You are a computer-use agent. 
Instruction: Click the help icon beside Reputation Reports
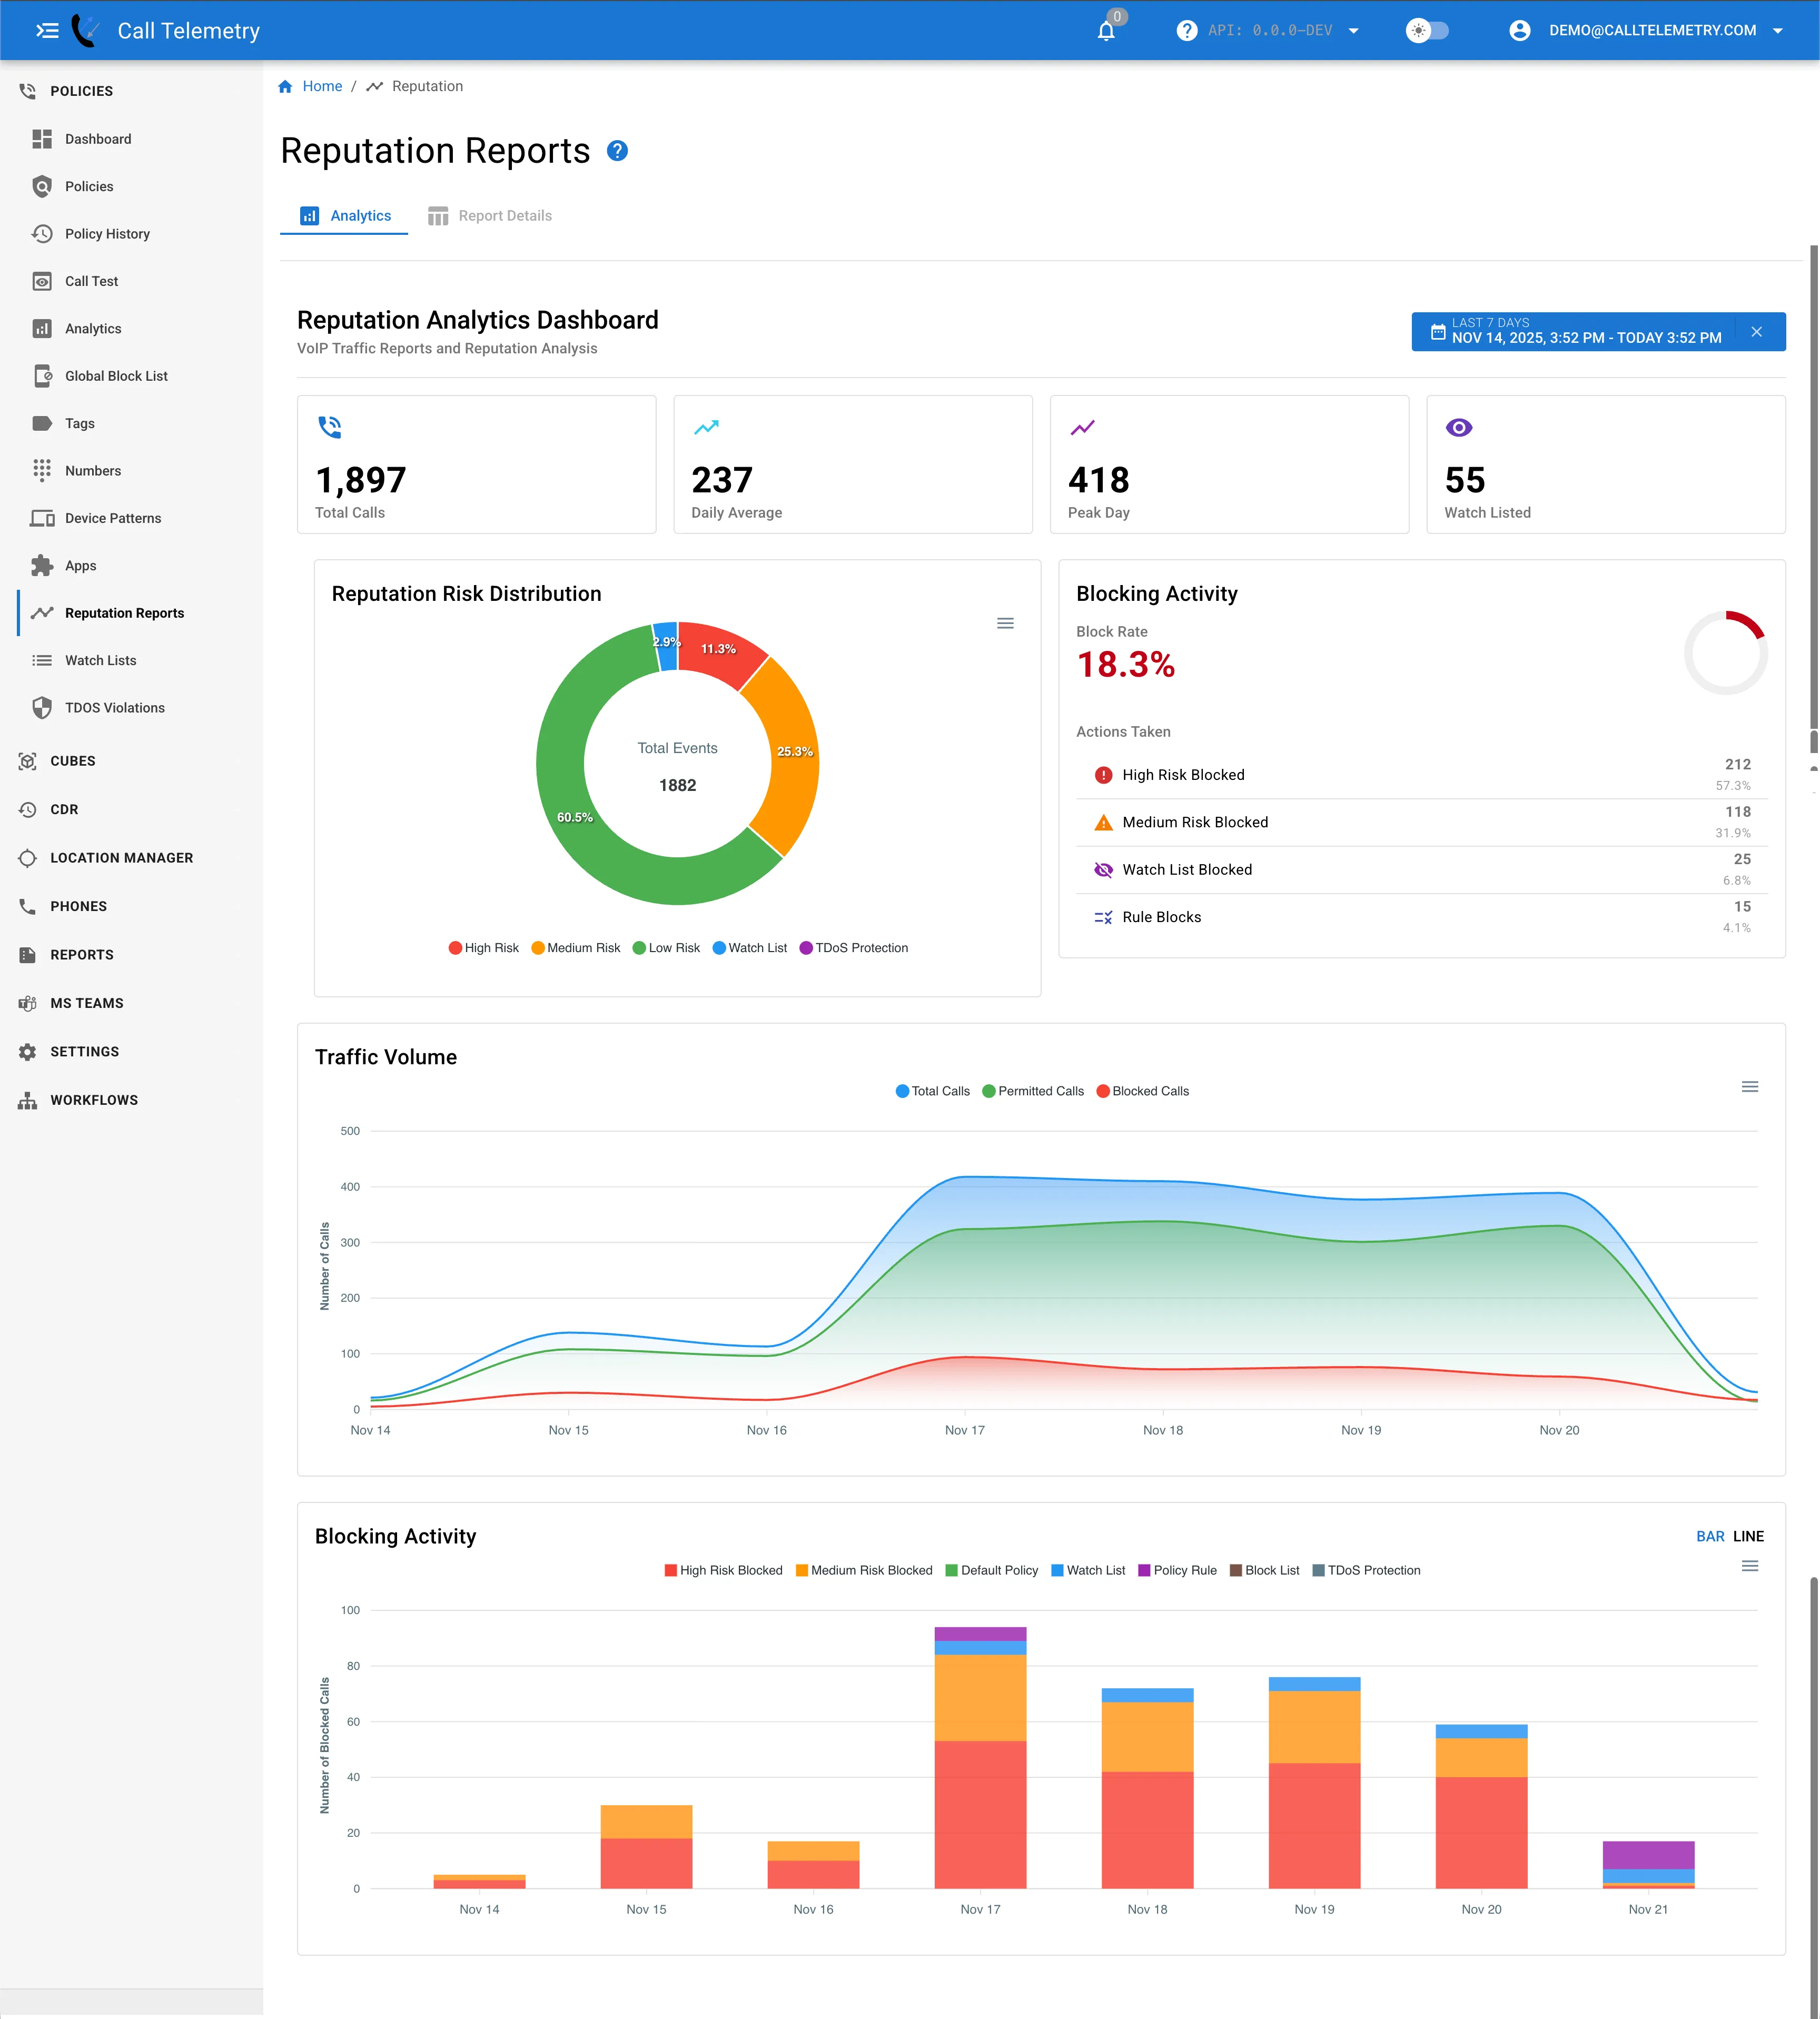point(618,151)
